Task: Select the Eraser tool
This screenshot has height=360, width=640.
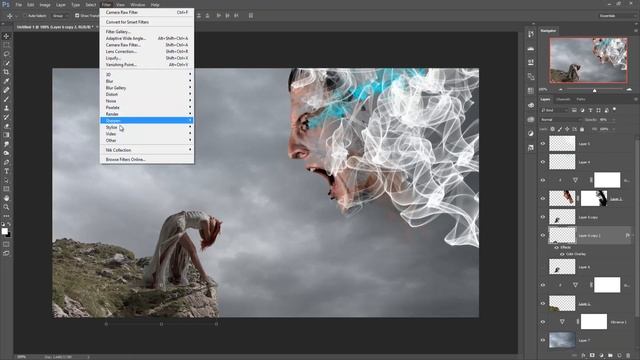Action: point(6,126)
